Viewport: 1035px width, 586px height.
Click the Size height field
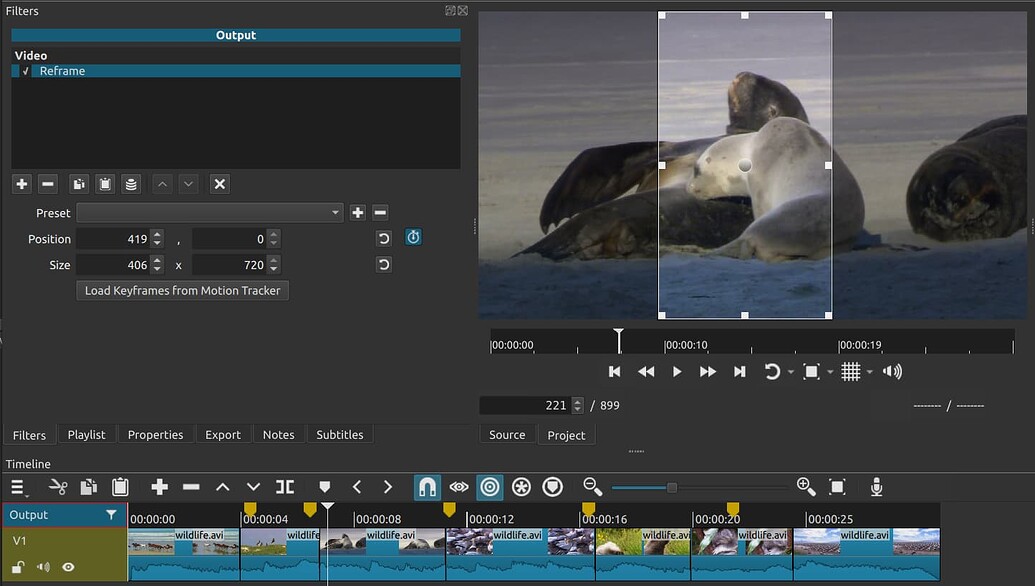pyautogui.click(x=230, y=265)
